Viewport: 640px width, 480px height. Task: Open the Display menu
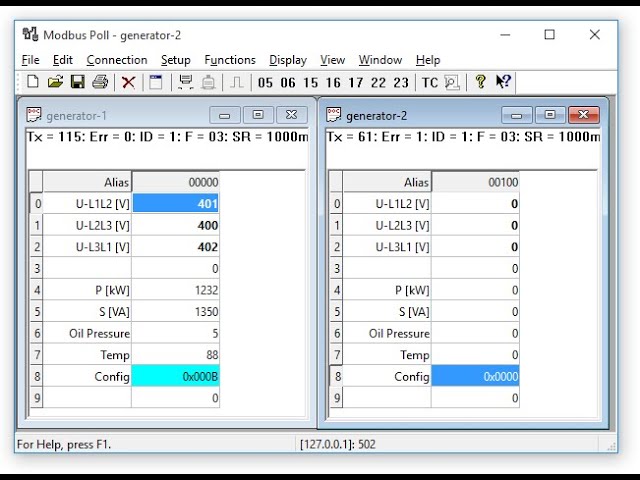(x=288, y=60)
